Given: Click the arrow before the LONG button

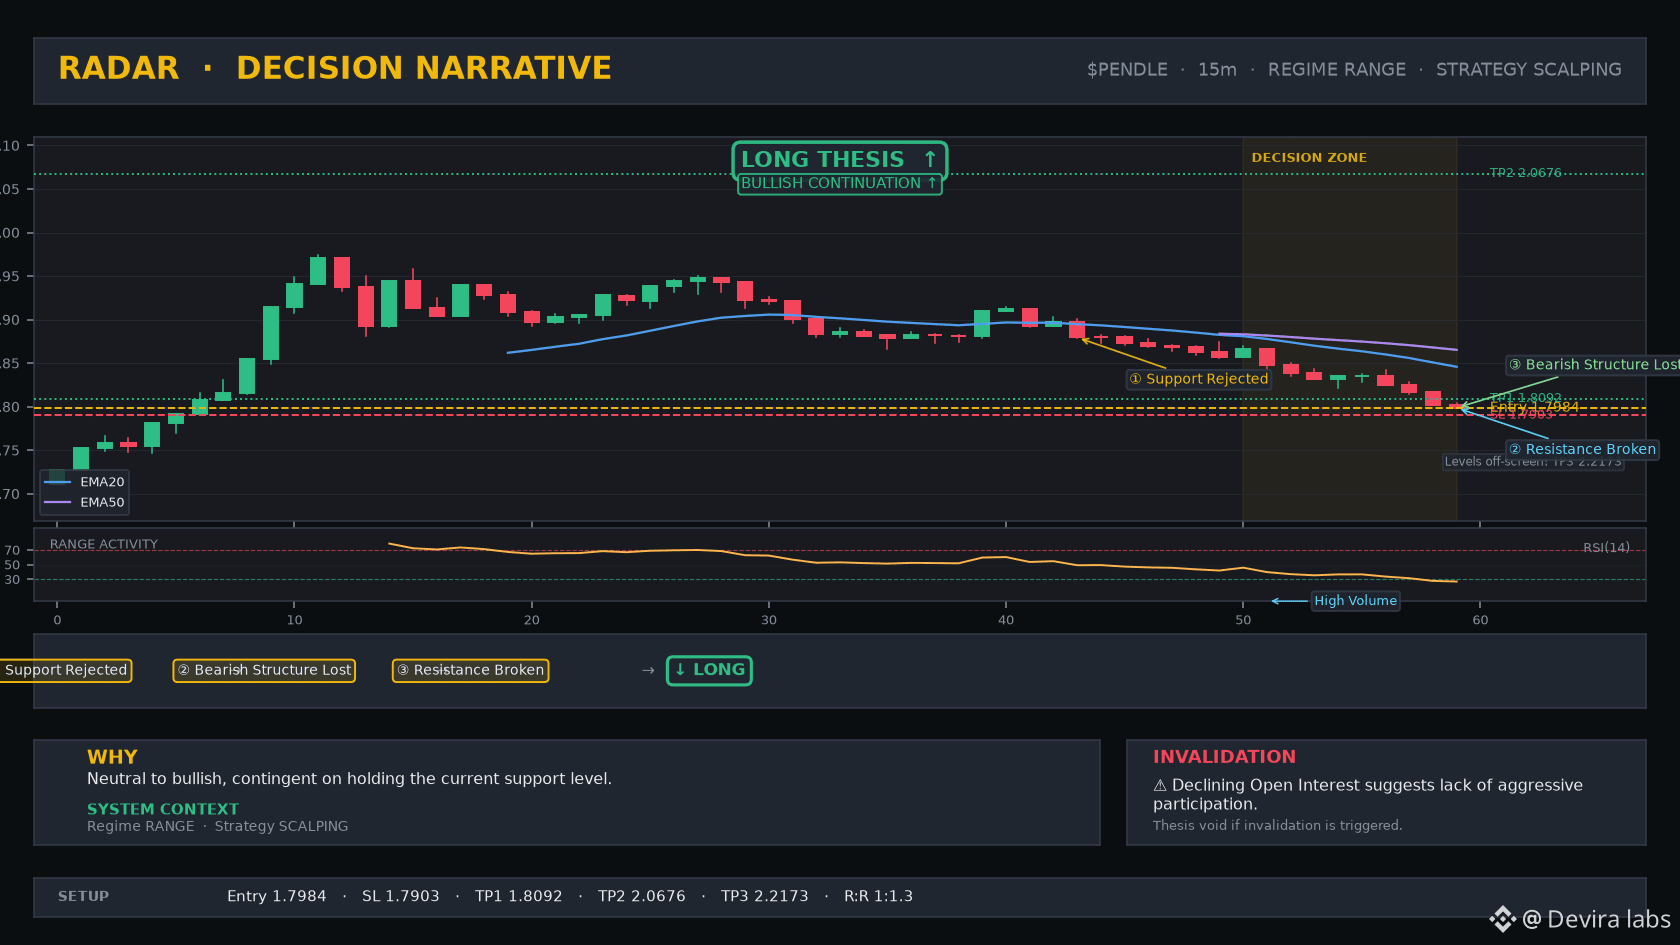Looking at the screenshot, I should coord(648,671).
